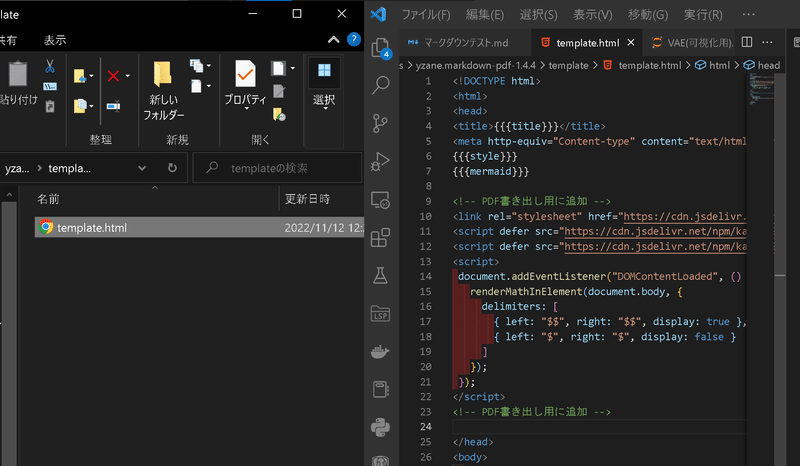The image size is (800, 466).
Task: Click the Copy path icon below the scissors
Action: pyautogui.click(x=49, y=86)
